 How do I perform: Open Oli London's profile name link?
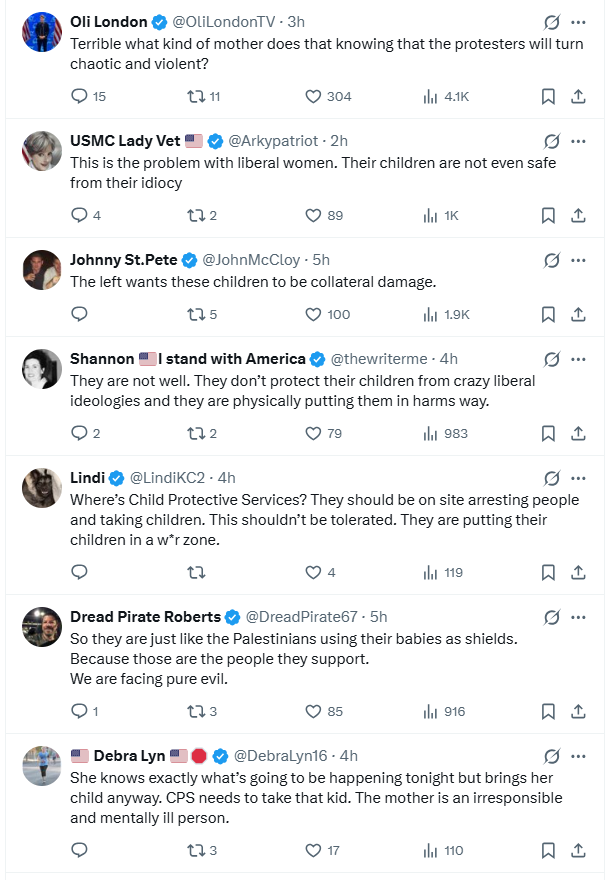(x=109, y=22)
